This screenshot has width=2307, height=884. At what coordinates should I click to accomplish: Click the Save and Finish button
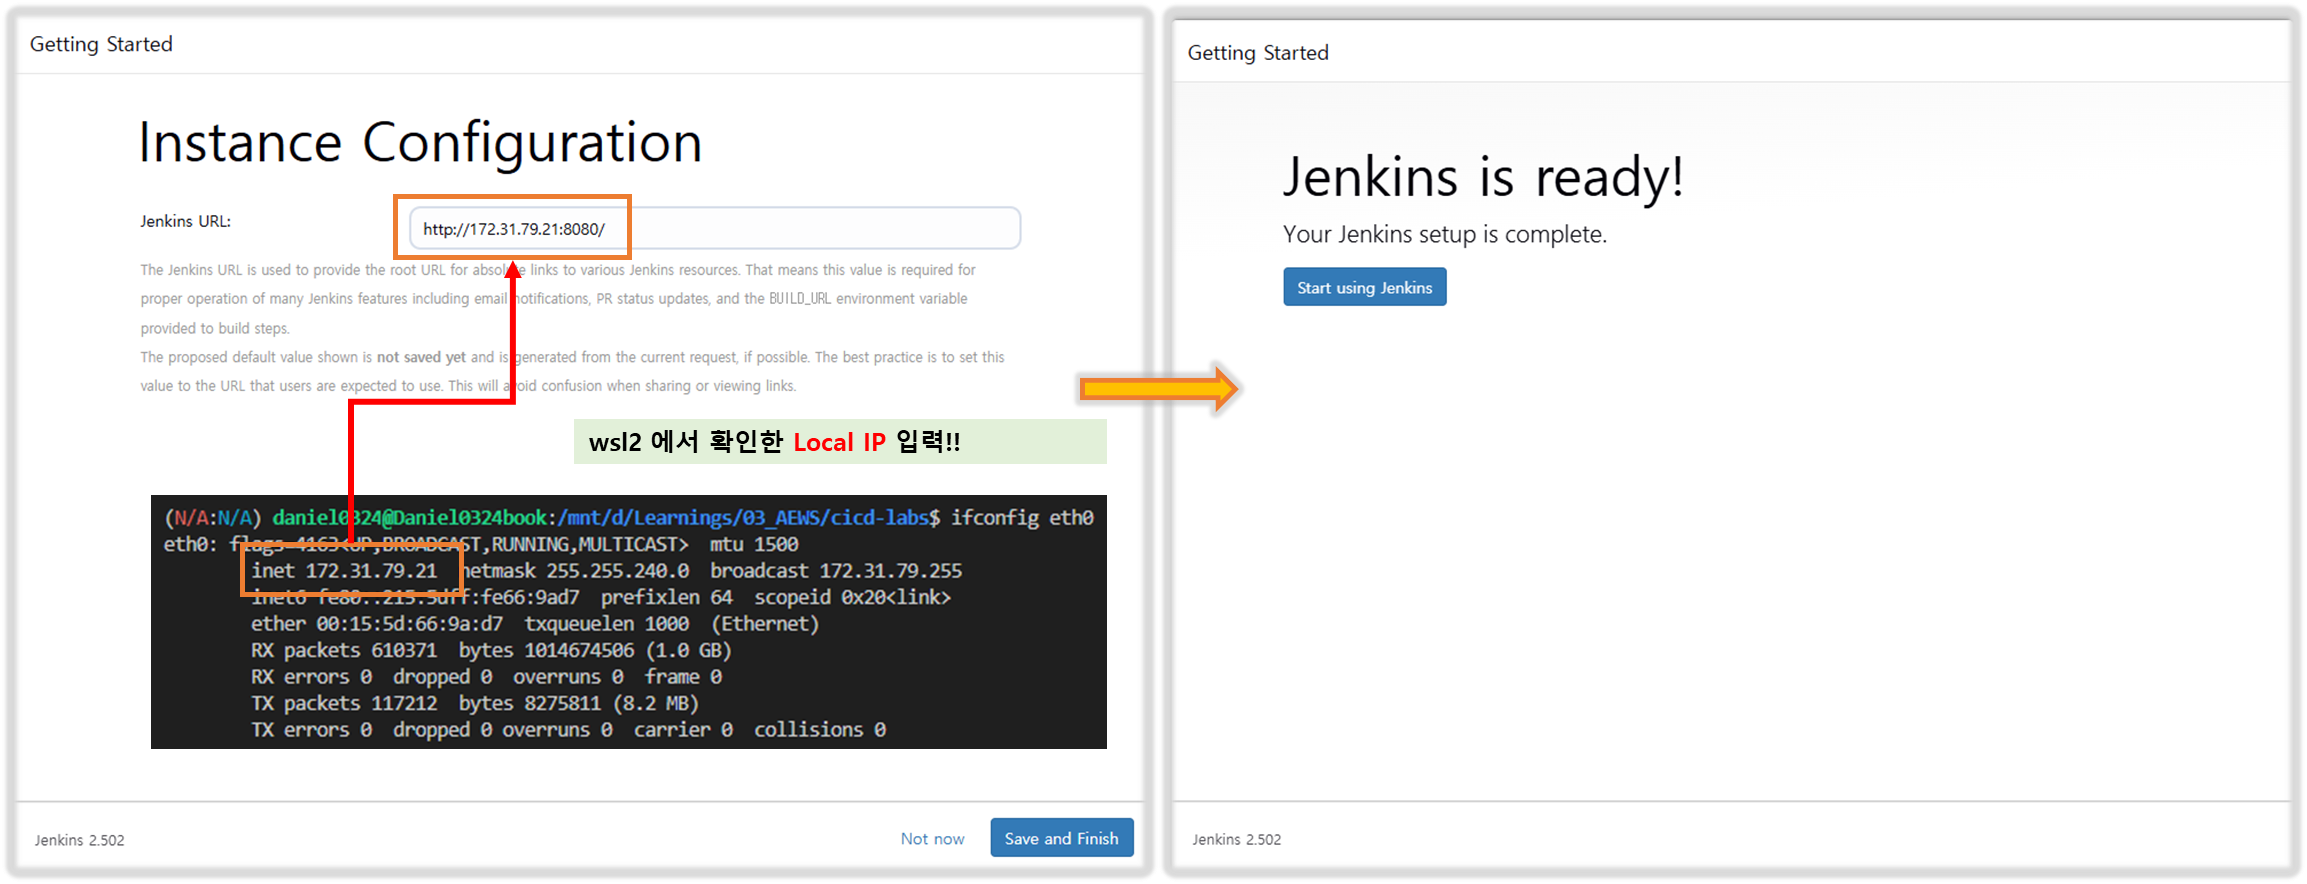[1061, 838]
